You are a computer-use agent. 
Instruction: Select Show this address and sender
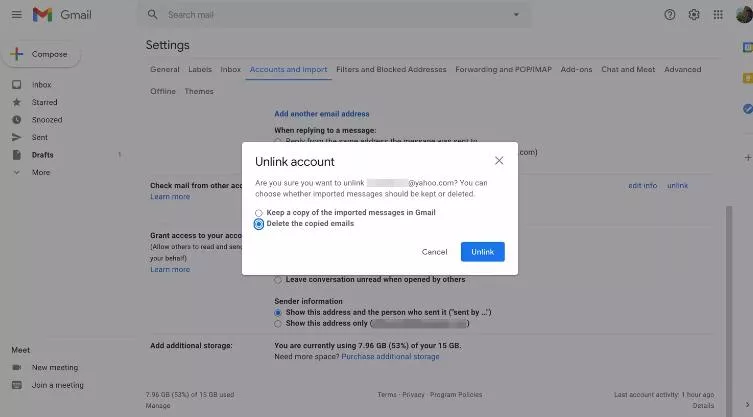[x=278, y=313]
